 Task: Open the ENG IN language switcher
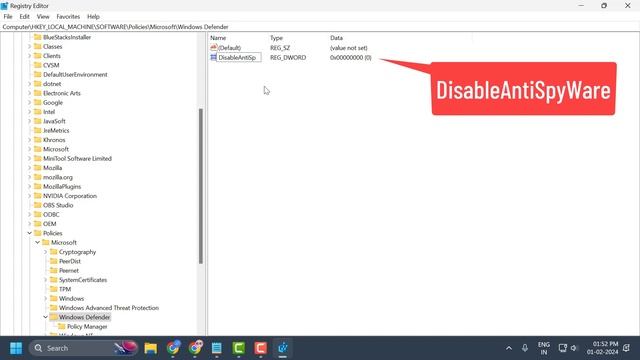tap(544, 348)
